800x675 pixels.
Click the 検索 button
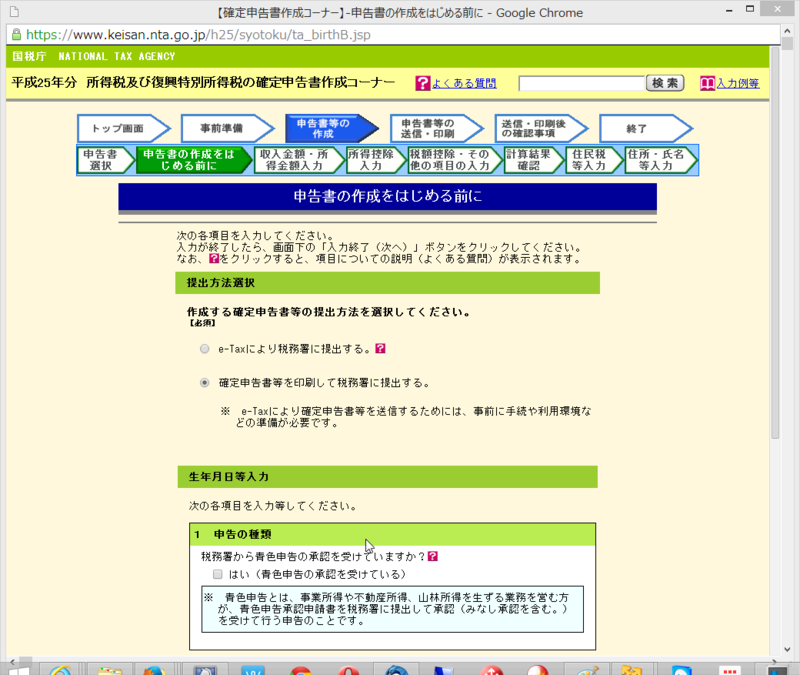665,83
